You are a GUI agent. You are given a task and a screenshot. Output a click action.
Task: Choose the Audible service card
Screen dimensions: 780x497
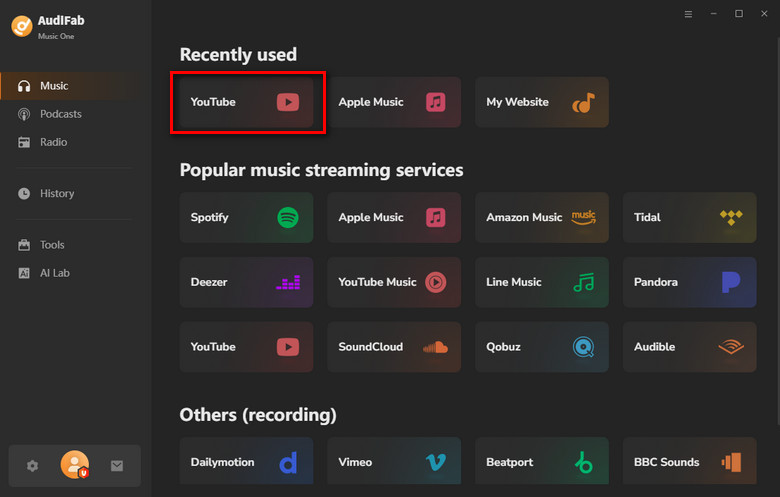(x=689, y=347)
